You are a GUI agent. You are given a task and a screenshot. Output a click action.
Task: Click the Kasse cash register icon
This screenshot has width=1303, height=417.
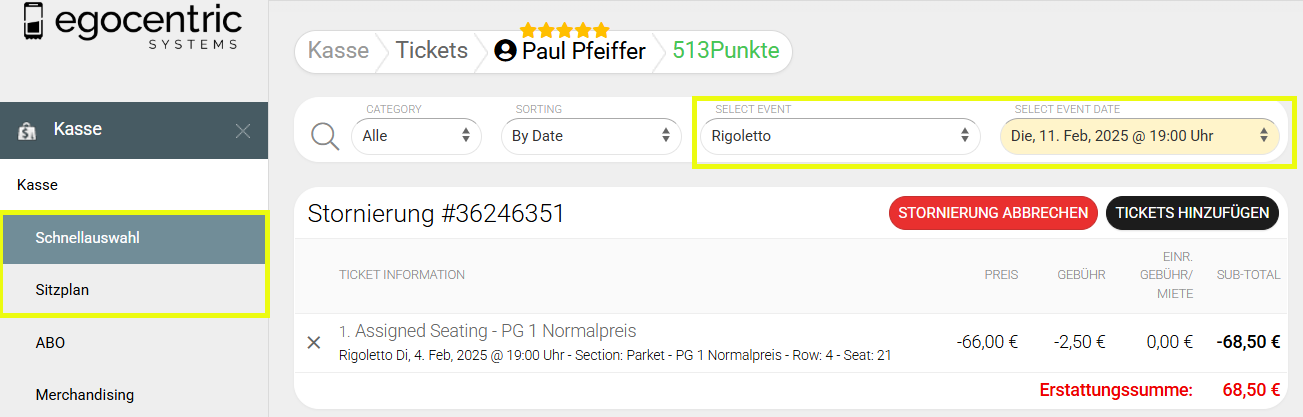pos(27,130)
